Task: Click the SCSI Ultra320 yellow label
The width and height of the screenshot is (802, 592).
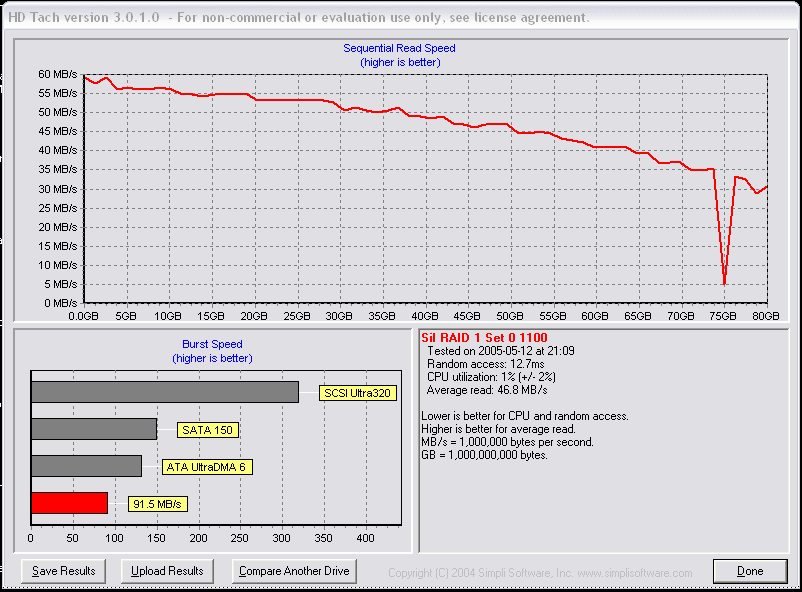Action: coord(358,393)
